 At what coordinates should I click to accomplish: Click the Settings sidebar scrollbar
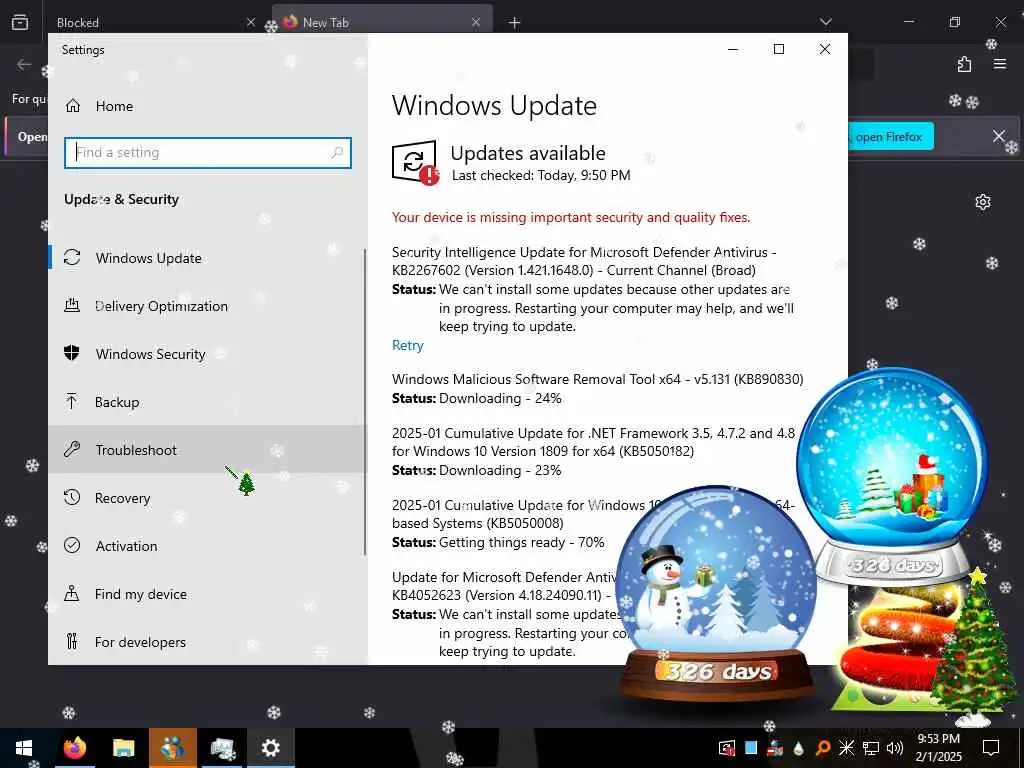(365, 402)
